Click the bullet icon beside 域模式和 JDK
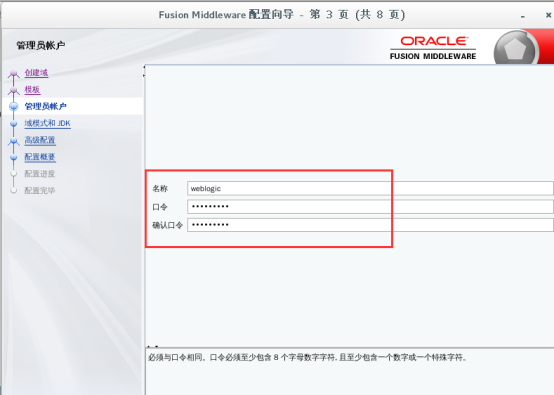 [14, 124]
